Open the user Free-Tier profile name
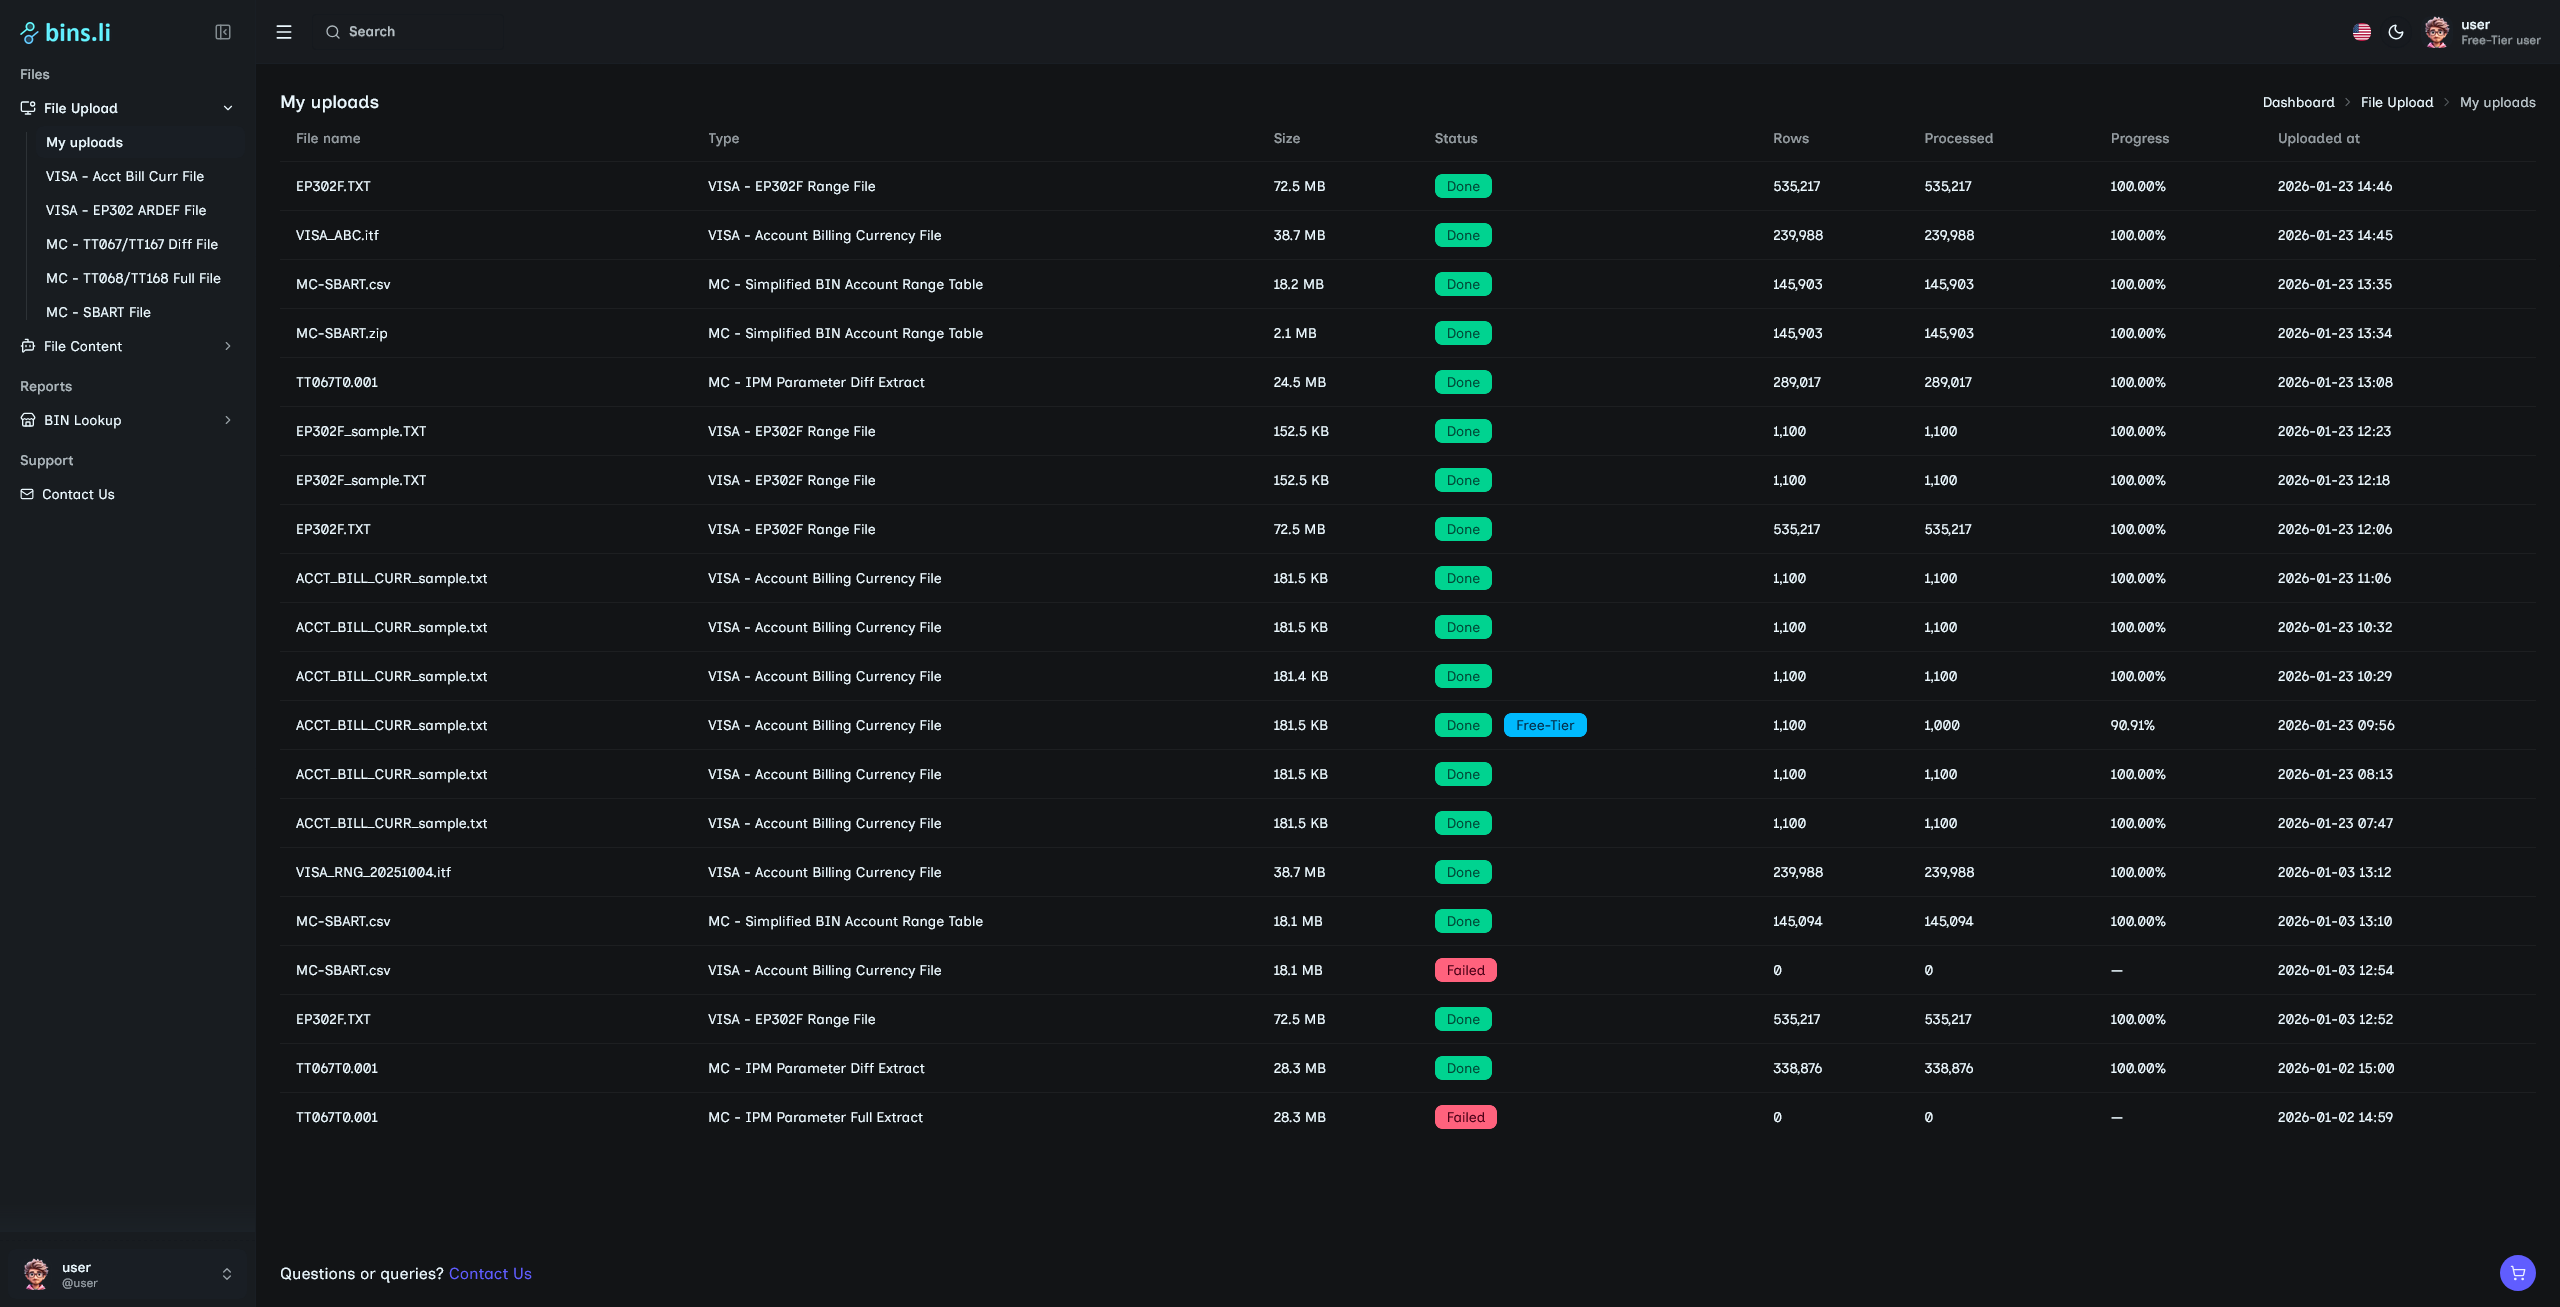The image size is (2560, 1307). coord(2500,32)
